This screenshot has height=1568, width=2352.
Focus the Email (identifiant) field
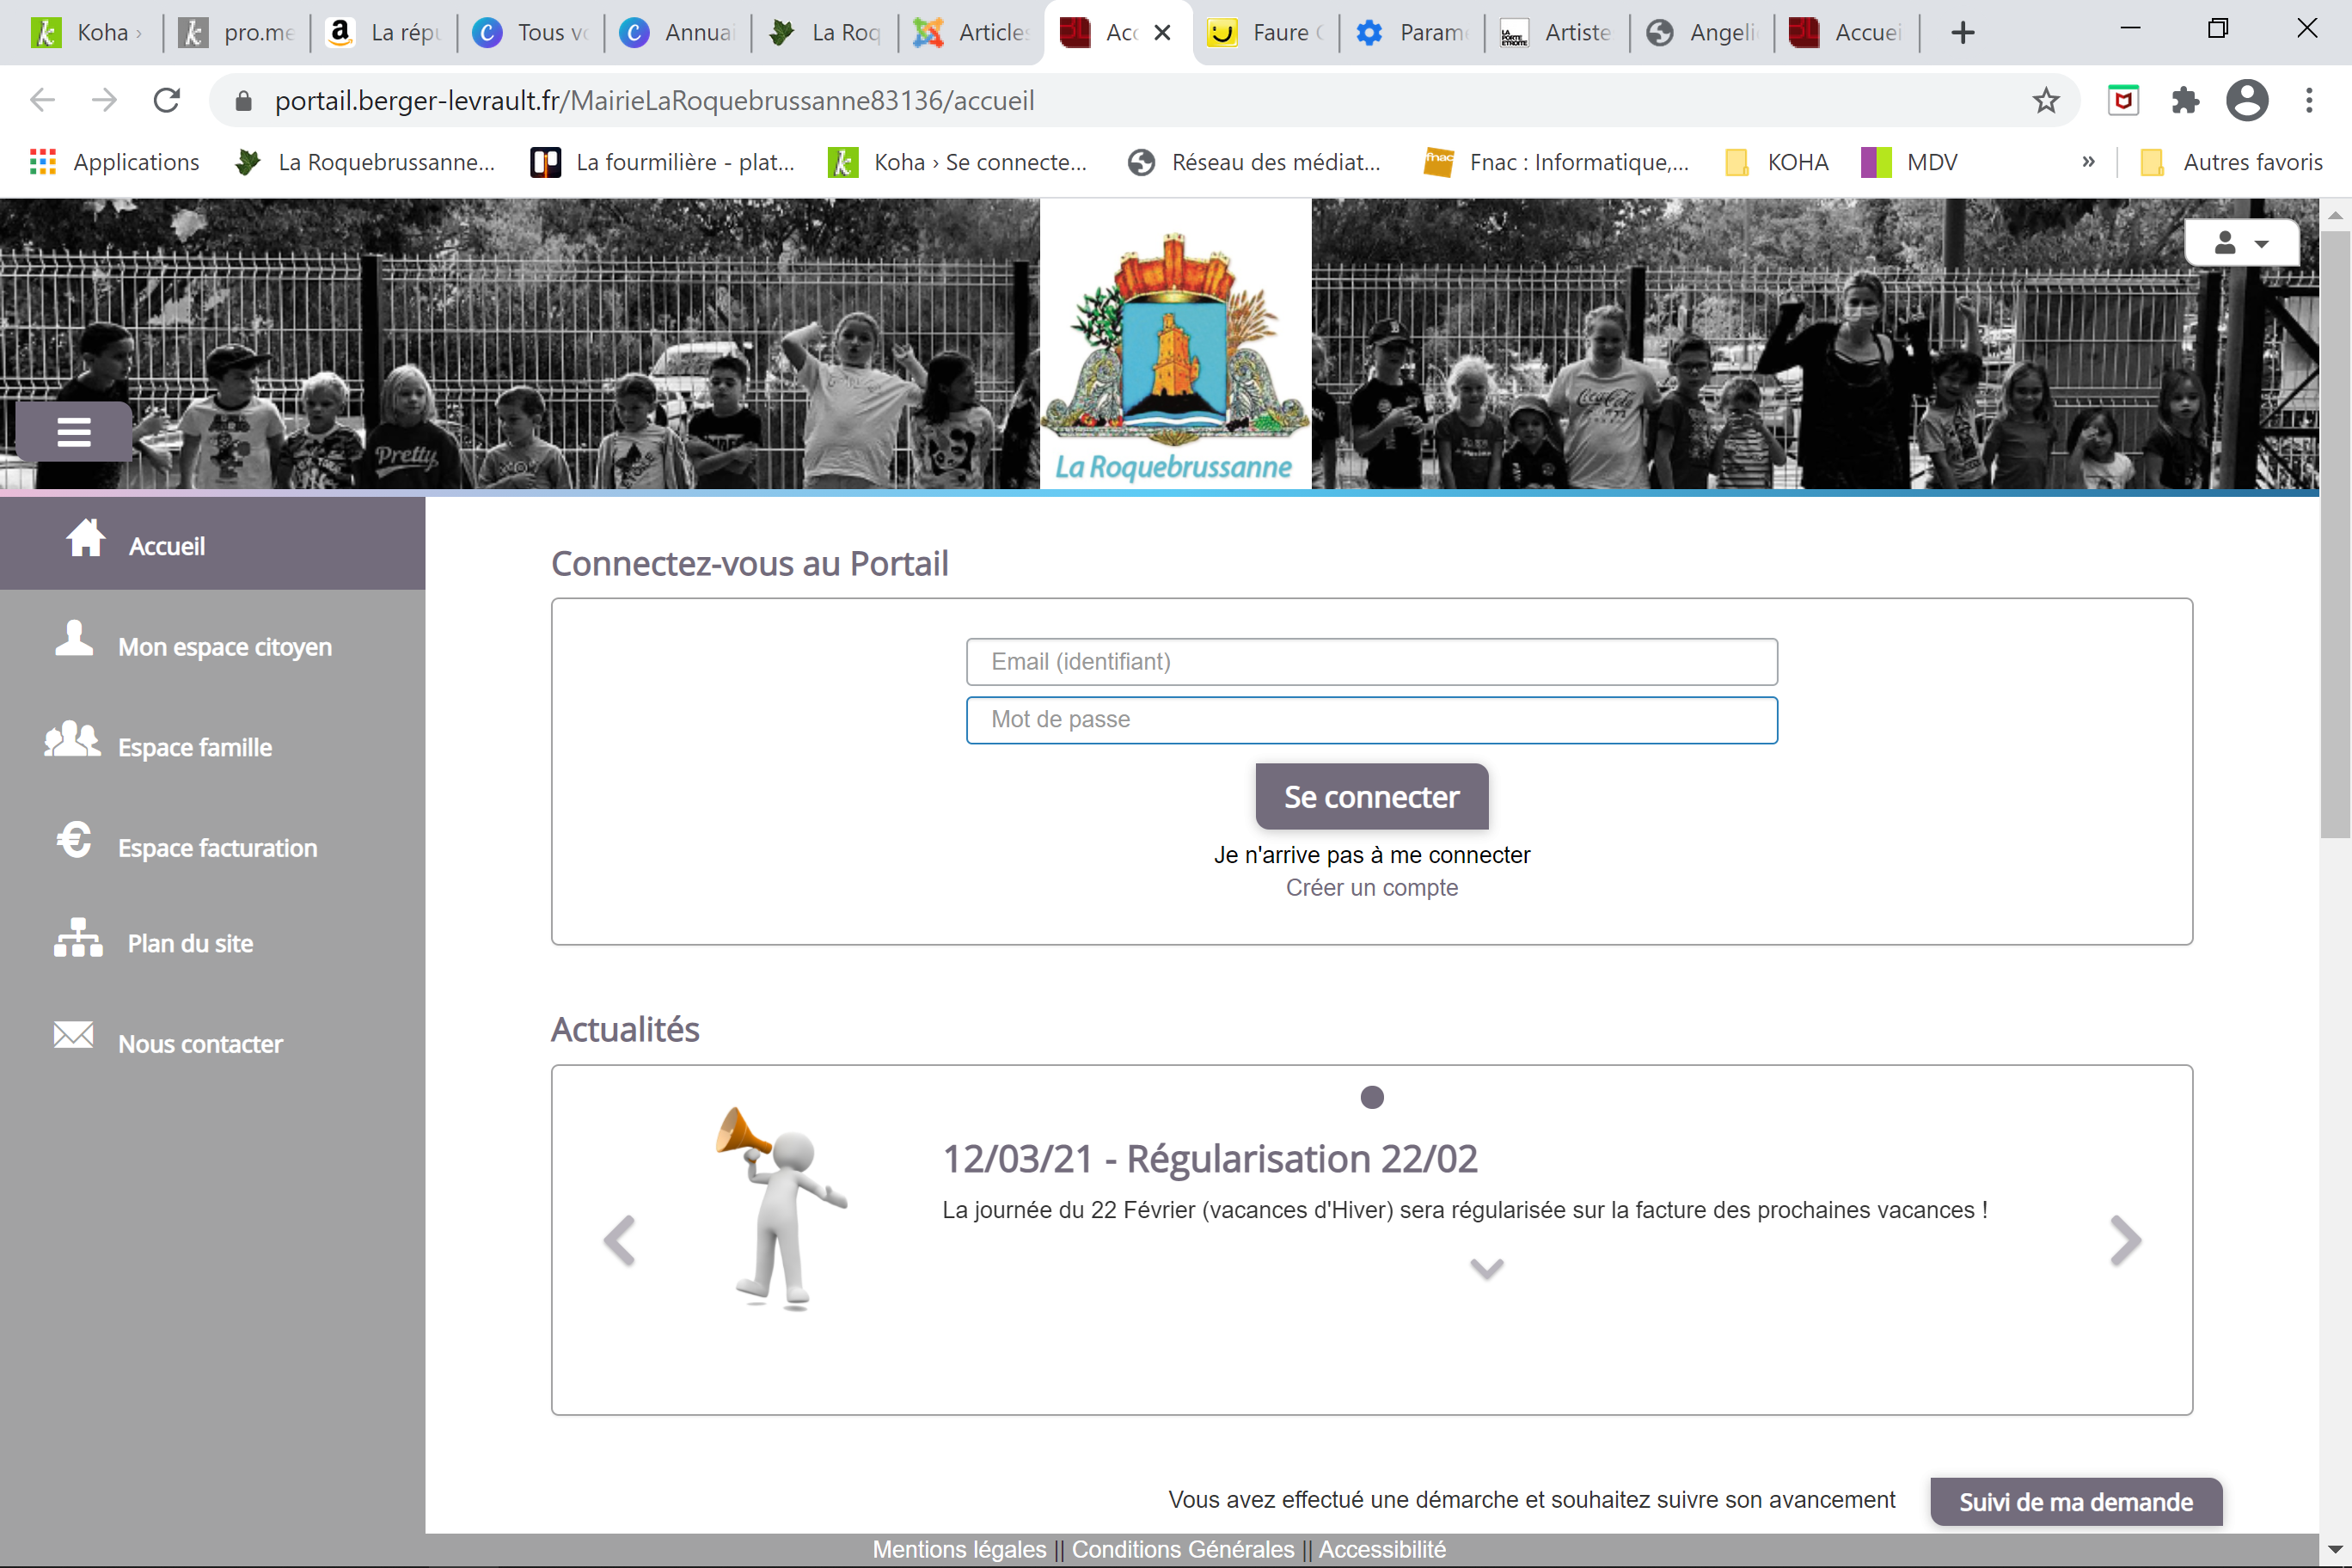1371,662
